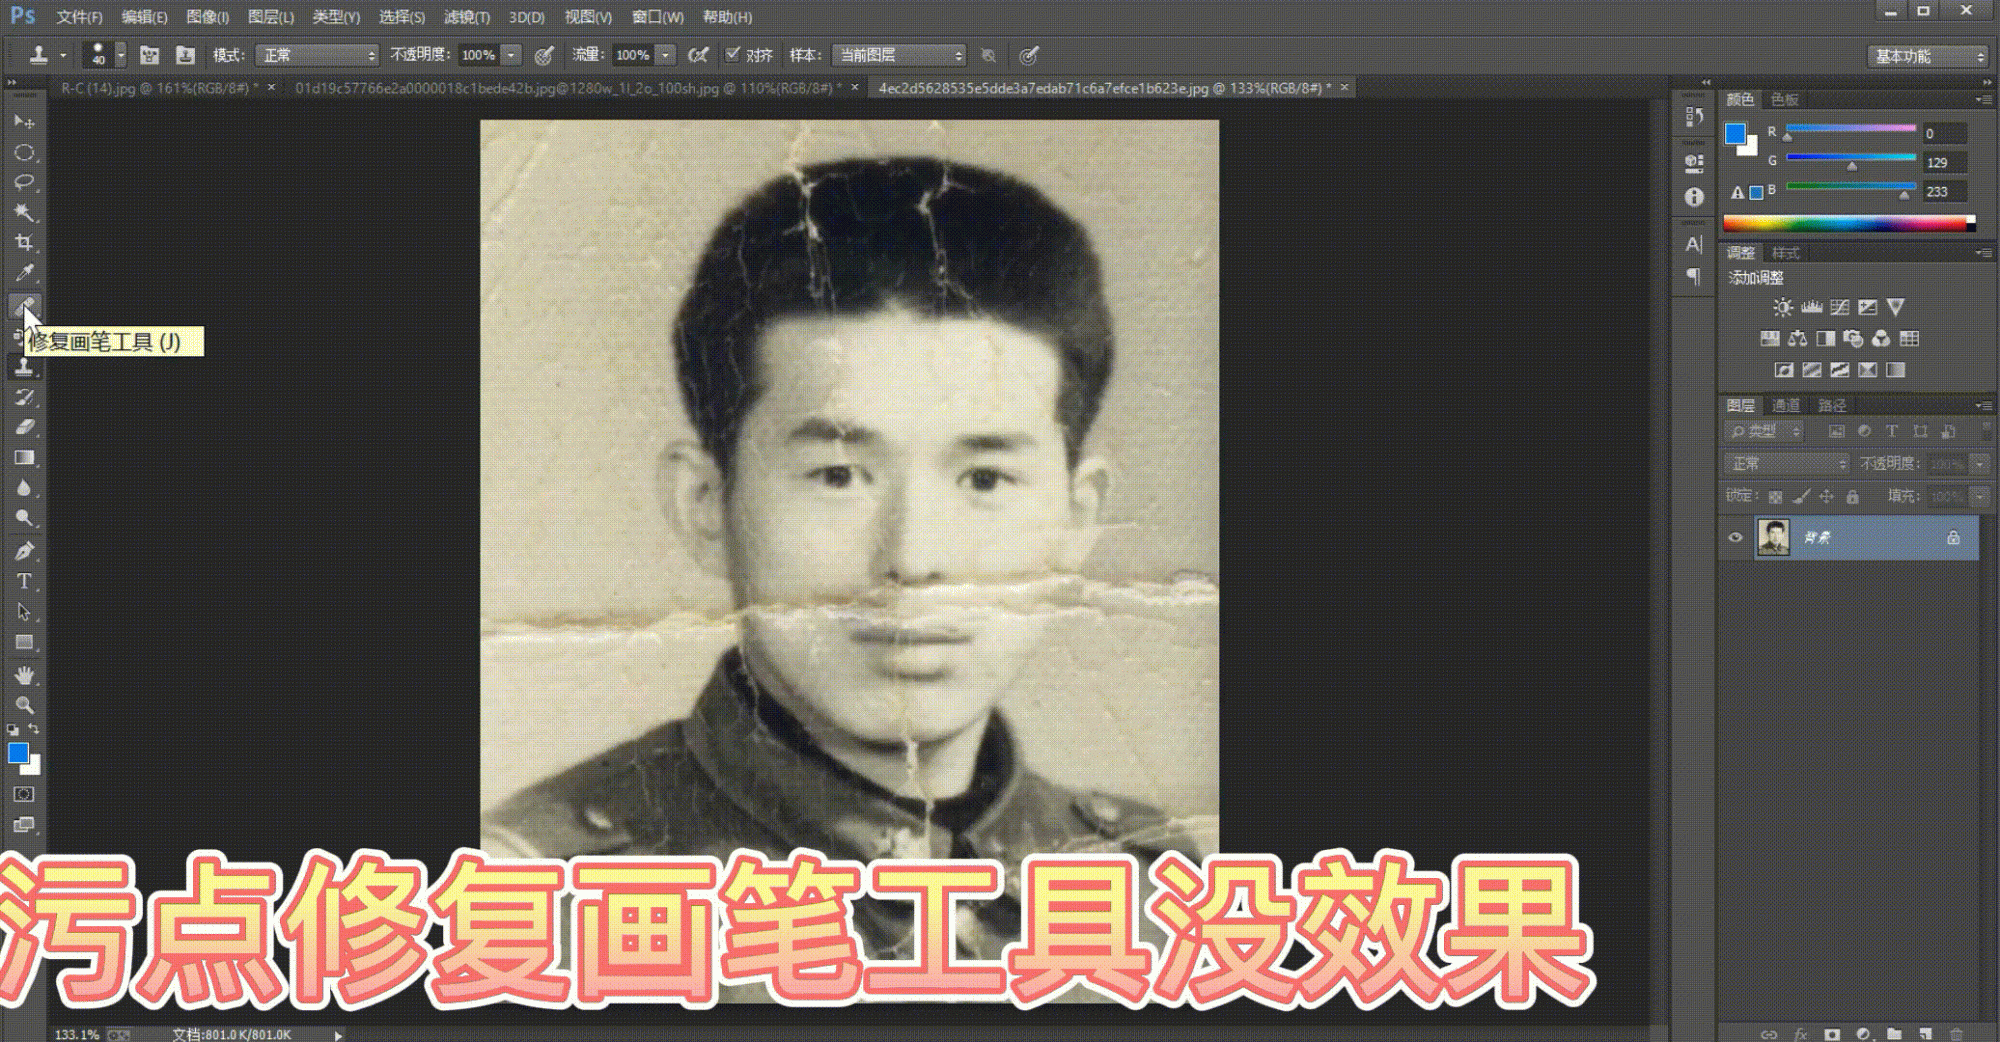Add a Levels adjustment
Image resolution: width=2000 pixels, height=1042 pixels.
tap(1811, 307)
